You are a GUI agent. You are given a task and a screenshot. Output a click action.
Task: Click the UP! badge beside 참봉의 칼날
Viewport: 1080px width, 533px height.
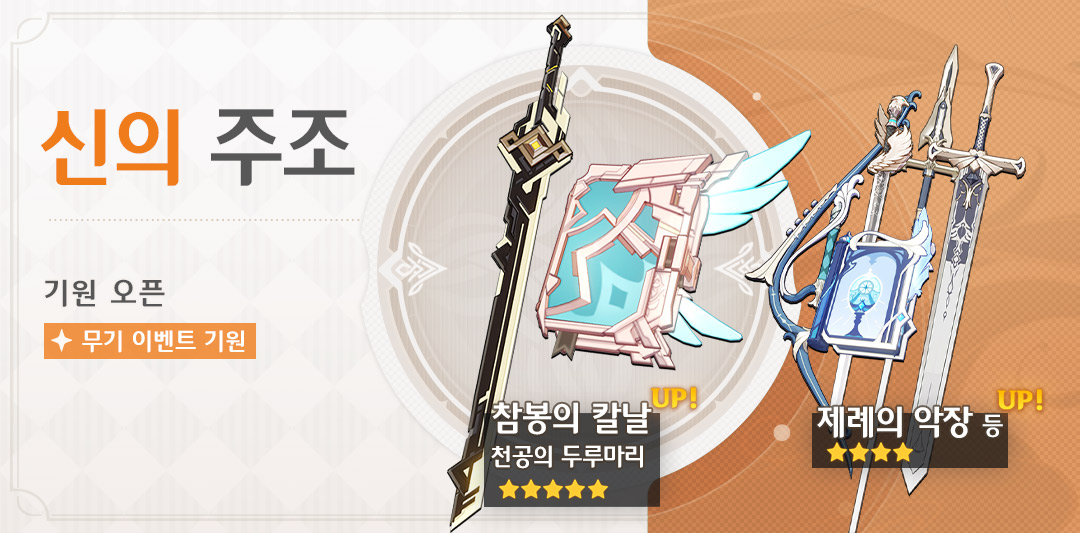point(674,400)
